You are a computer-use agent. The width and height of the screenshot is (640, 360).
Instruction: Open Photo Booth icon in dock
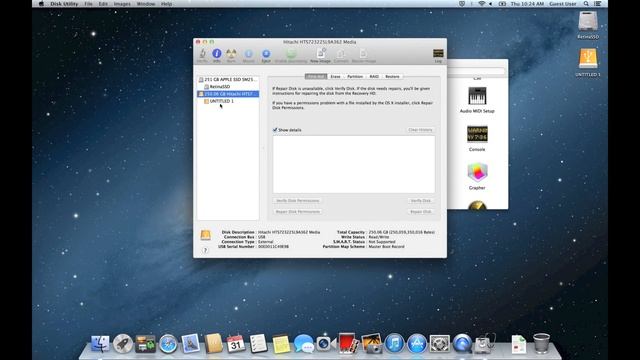[x=348, y=344]
